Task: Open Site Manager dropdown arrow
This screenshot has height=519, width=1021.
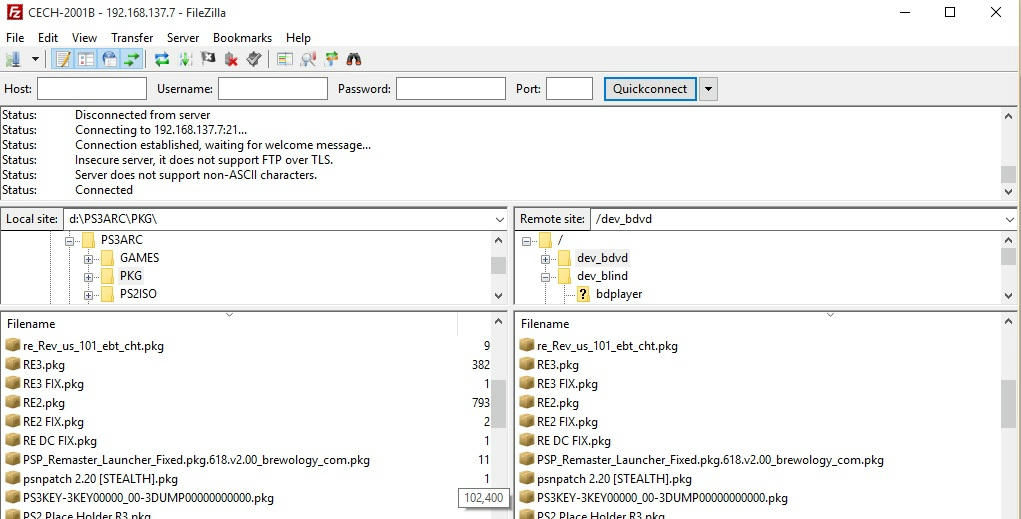Action: point(35,59)
